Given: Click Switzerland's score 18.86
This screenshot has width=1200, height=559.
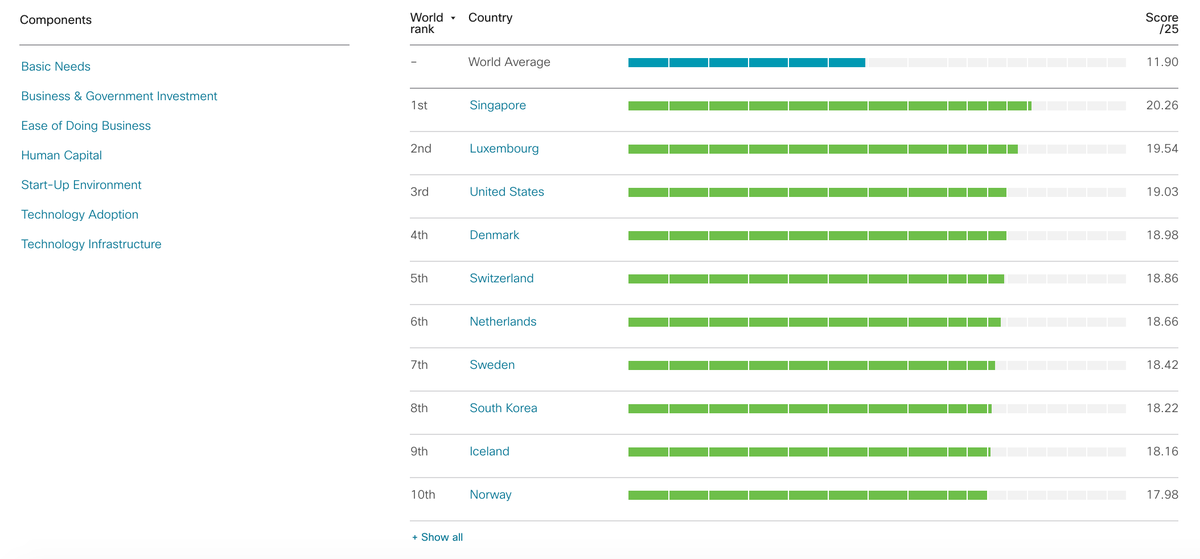Looking at the screenshot, I should [x=1162, y=278].
